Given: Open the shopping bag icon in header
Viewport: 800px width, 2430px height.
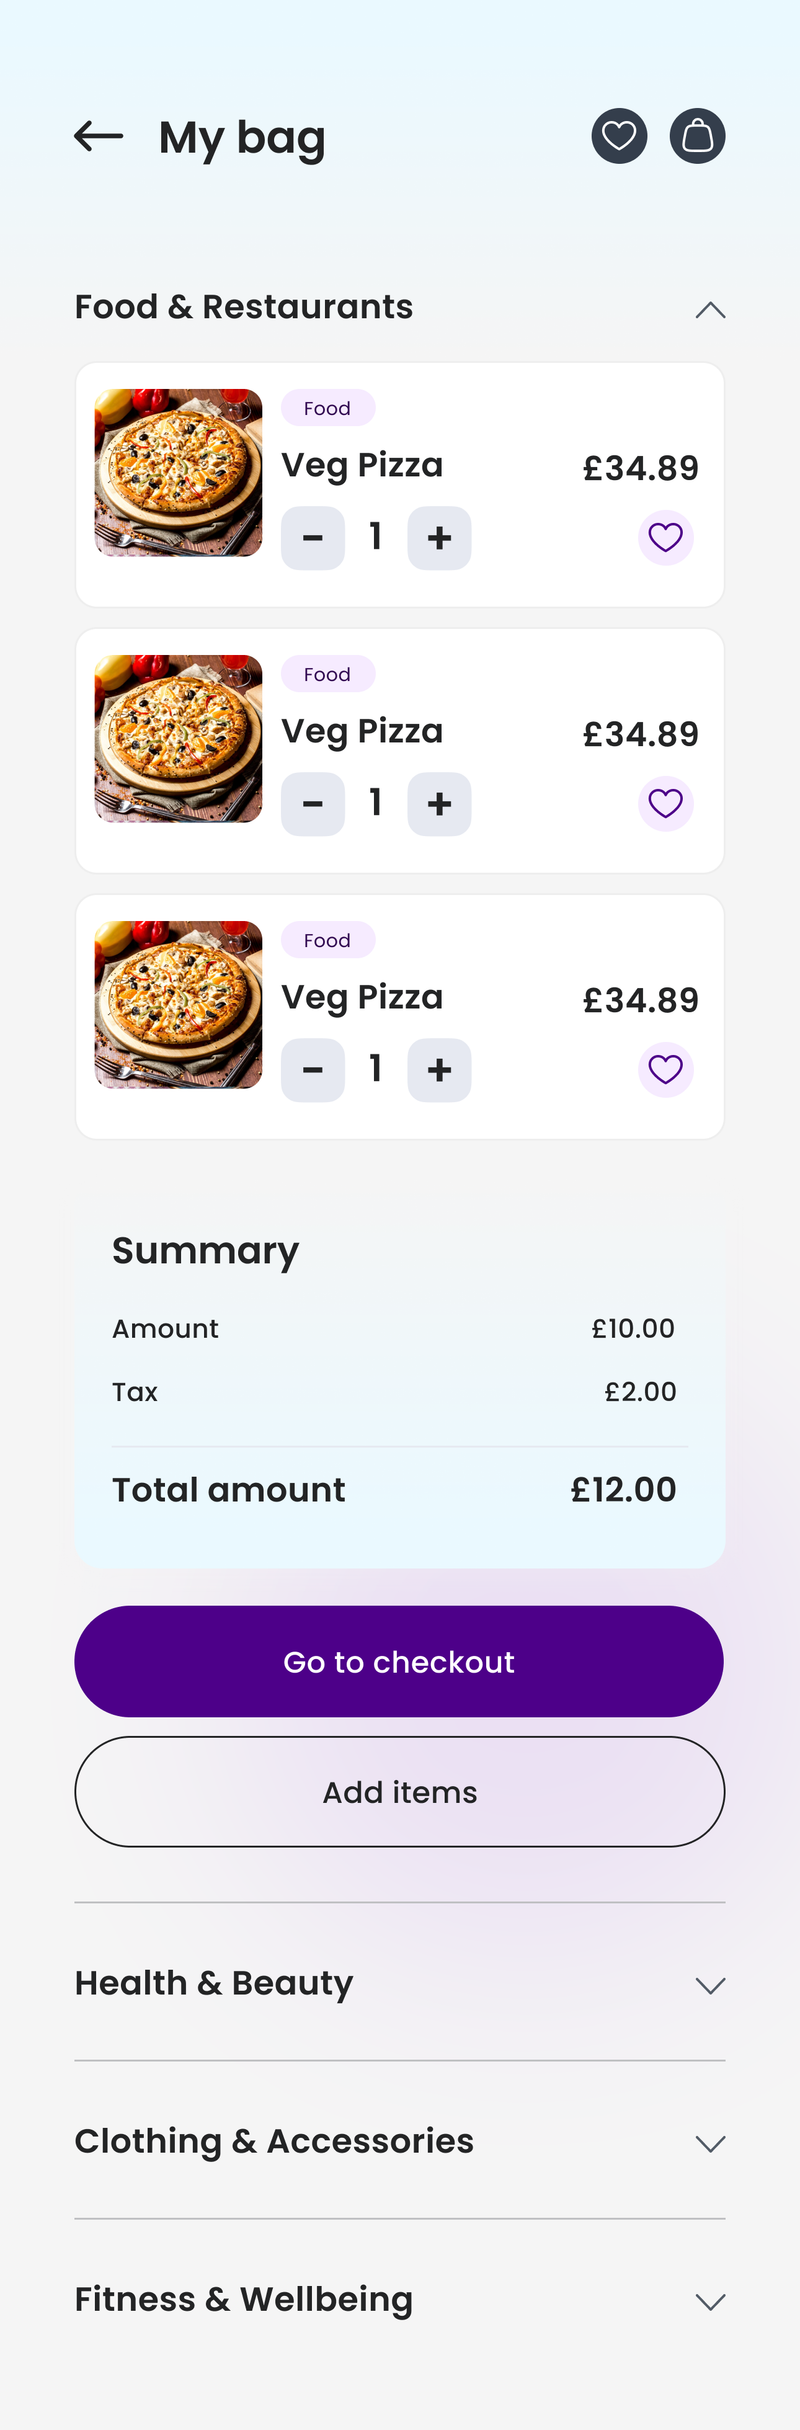Looking at the screenshot, I should [697, 136].
